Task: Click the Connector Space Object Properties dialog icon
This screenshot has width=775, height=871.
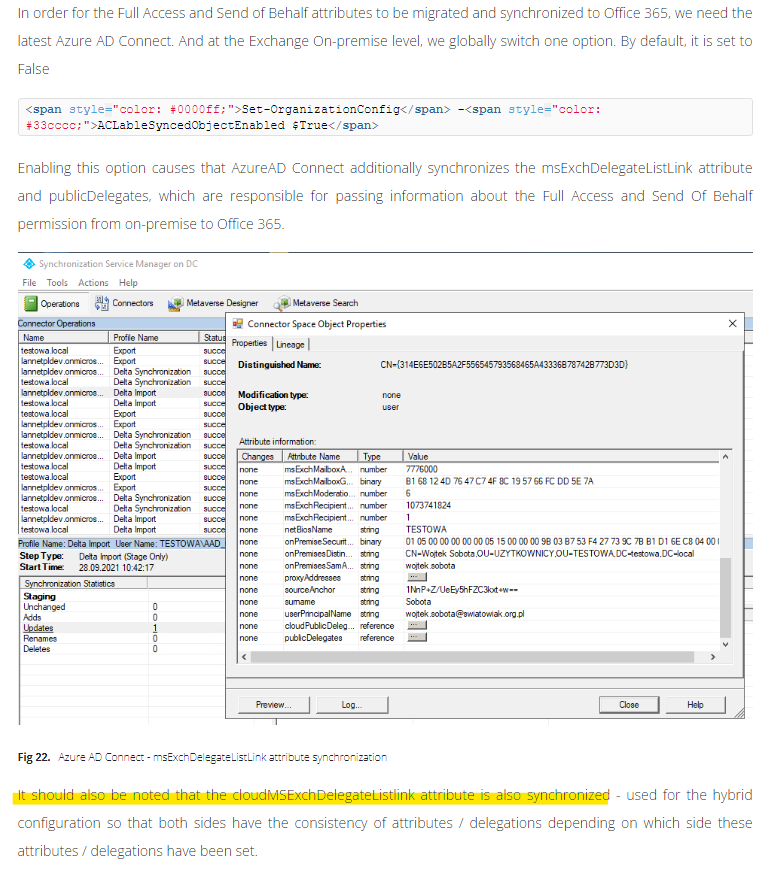Action: [238, 324]
